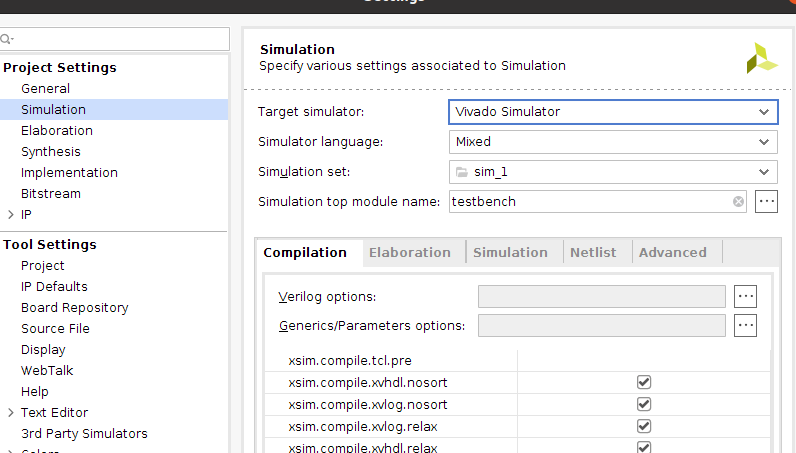Image resolution: width=796 pixels, height=453 pixels.
Task: Click the xsim.compile.tcl.pre row
Action: tap(517, 361)
